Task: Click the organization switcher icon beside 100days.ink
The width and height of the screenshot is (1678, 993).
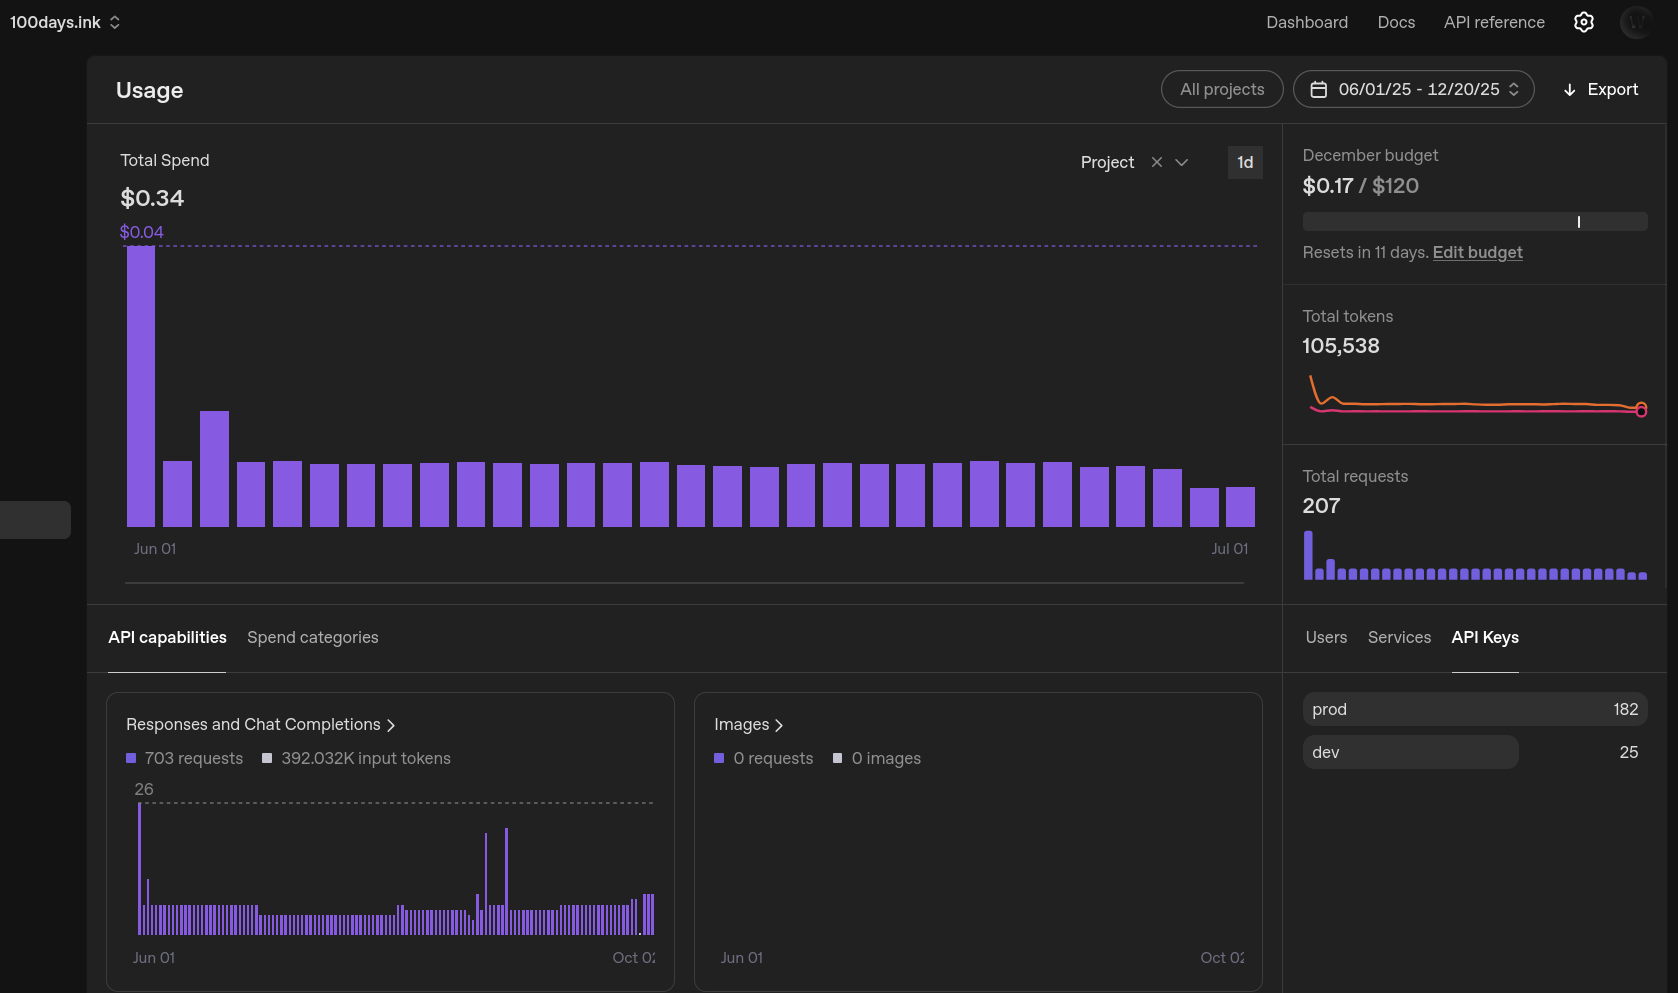Action: coord(115,21)
